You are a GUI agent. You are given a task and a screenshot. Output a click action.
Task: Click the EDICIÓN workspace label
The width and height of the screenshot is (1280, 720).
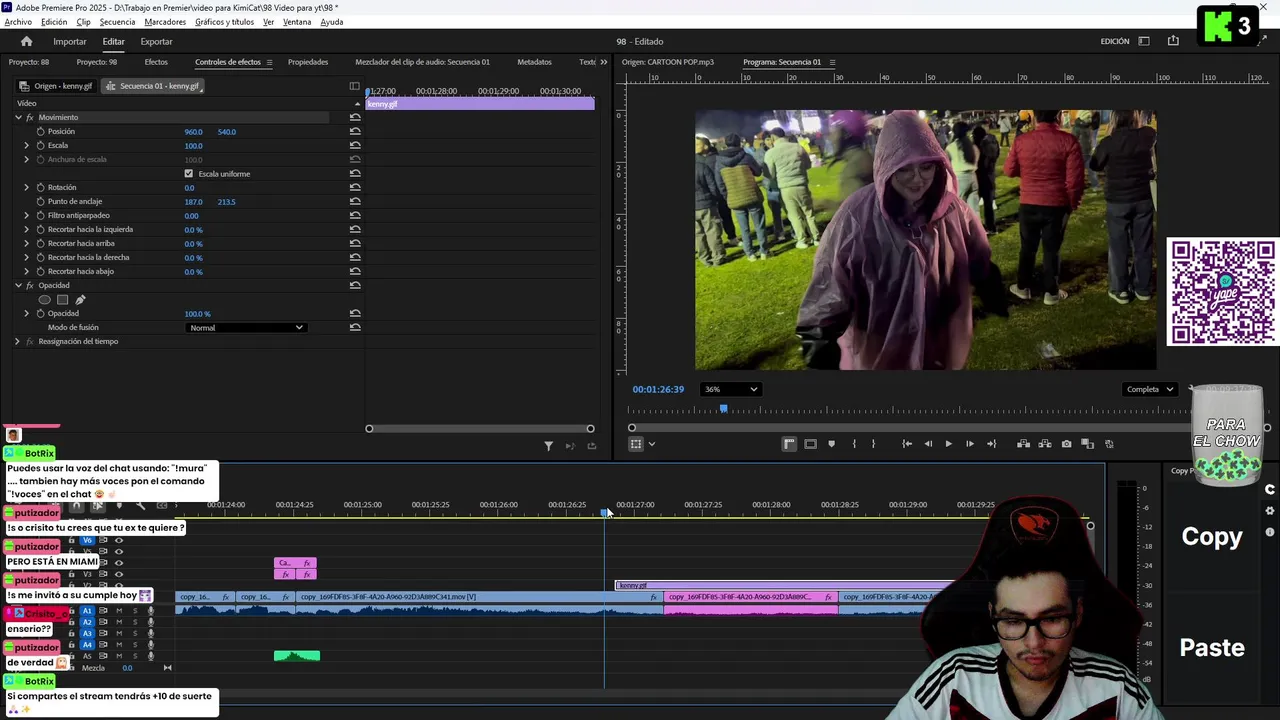(1115, 41)
